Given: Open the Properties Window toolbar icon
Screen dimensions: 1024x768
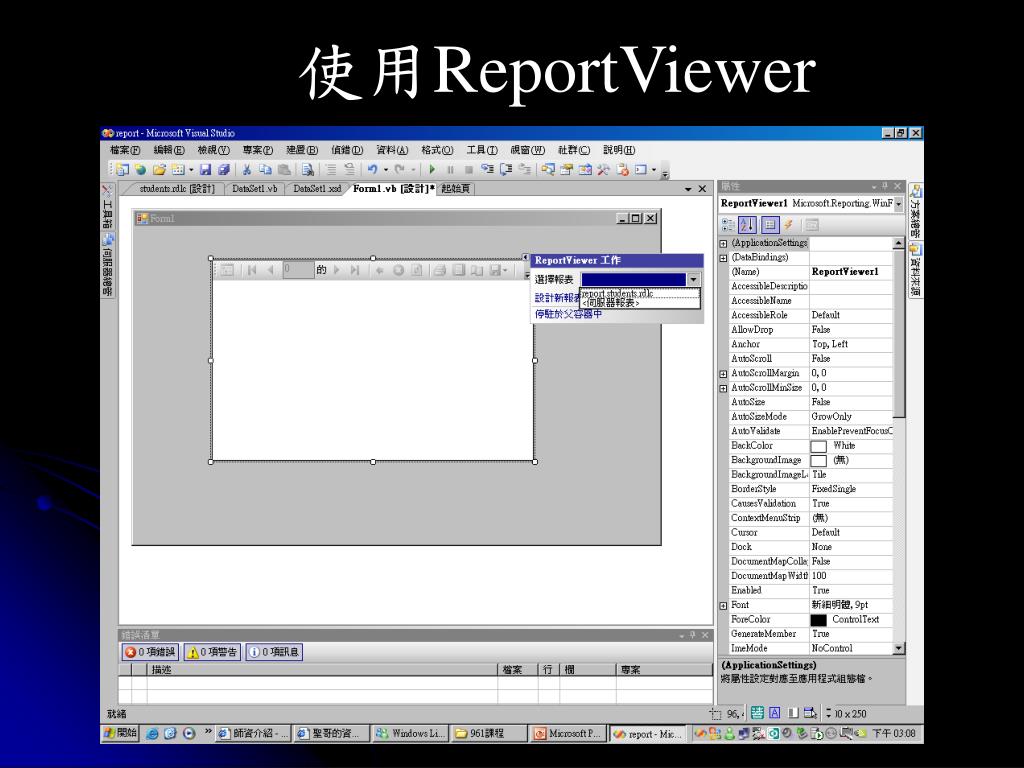Looking at the screenshot, I should click(566, 170).
